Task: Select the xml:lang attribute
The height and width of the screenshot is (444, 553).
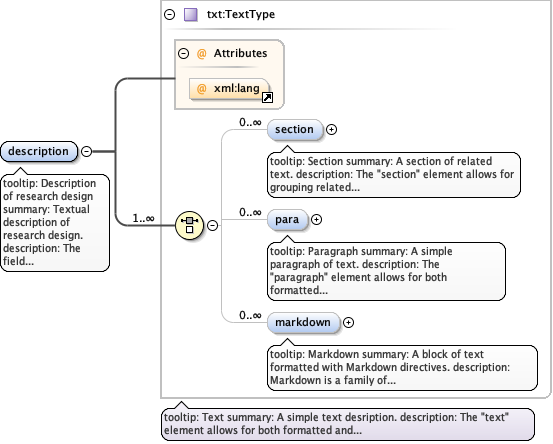Action: click(x=229, y=89)
